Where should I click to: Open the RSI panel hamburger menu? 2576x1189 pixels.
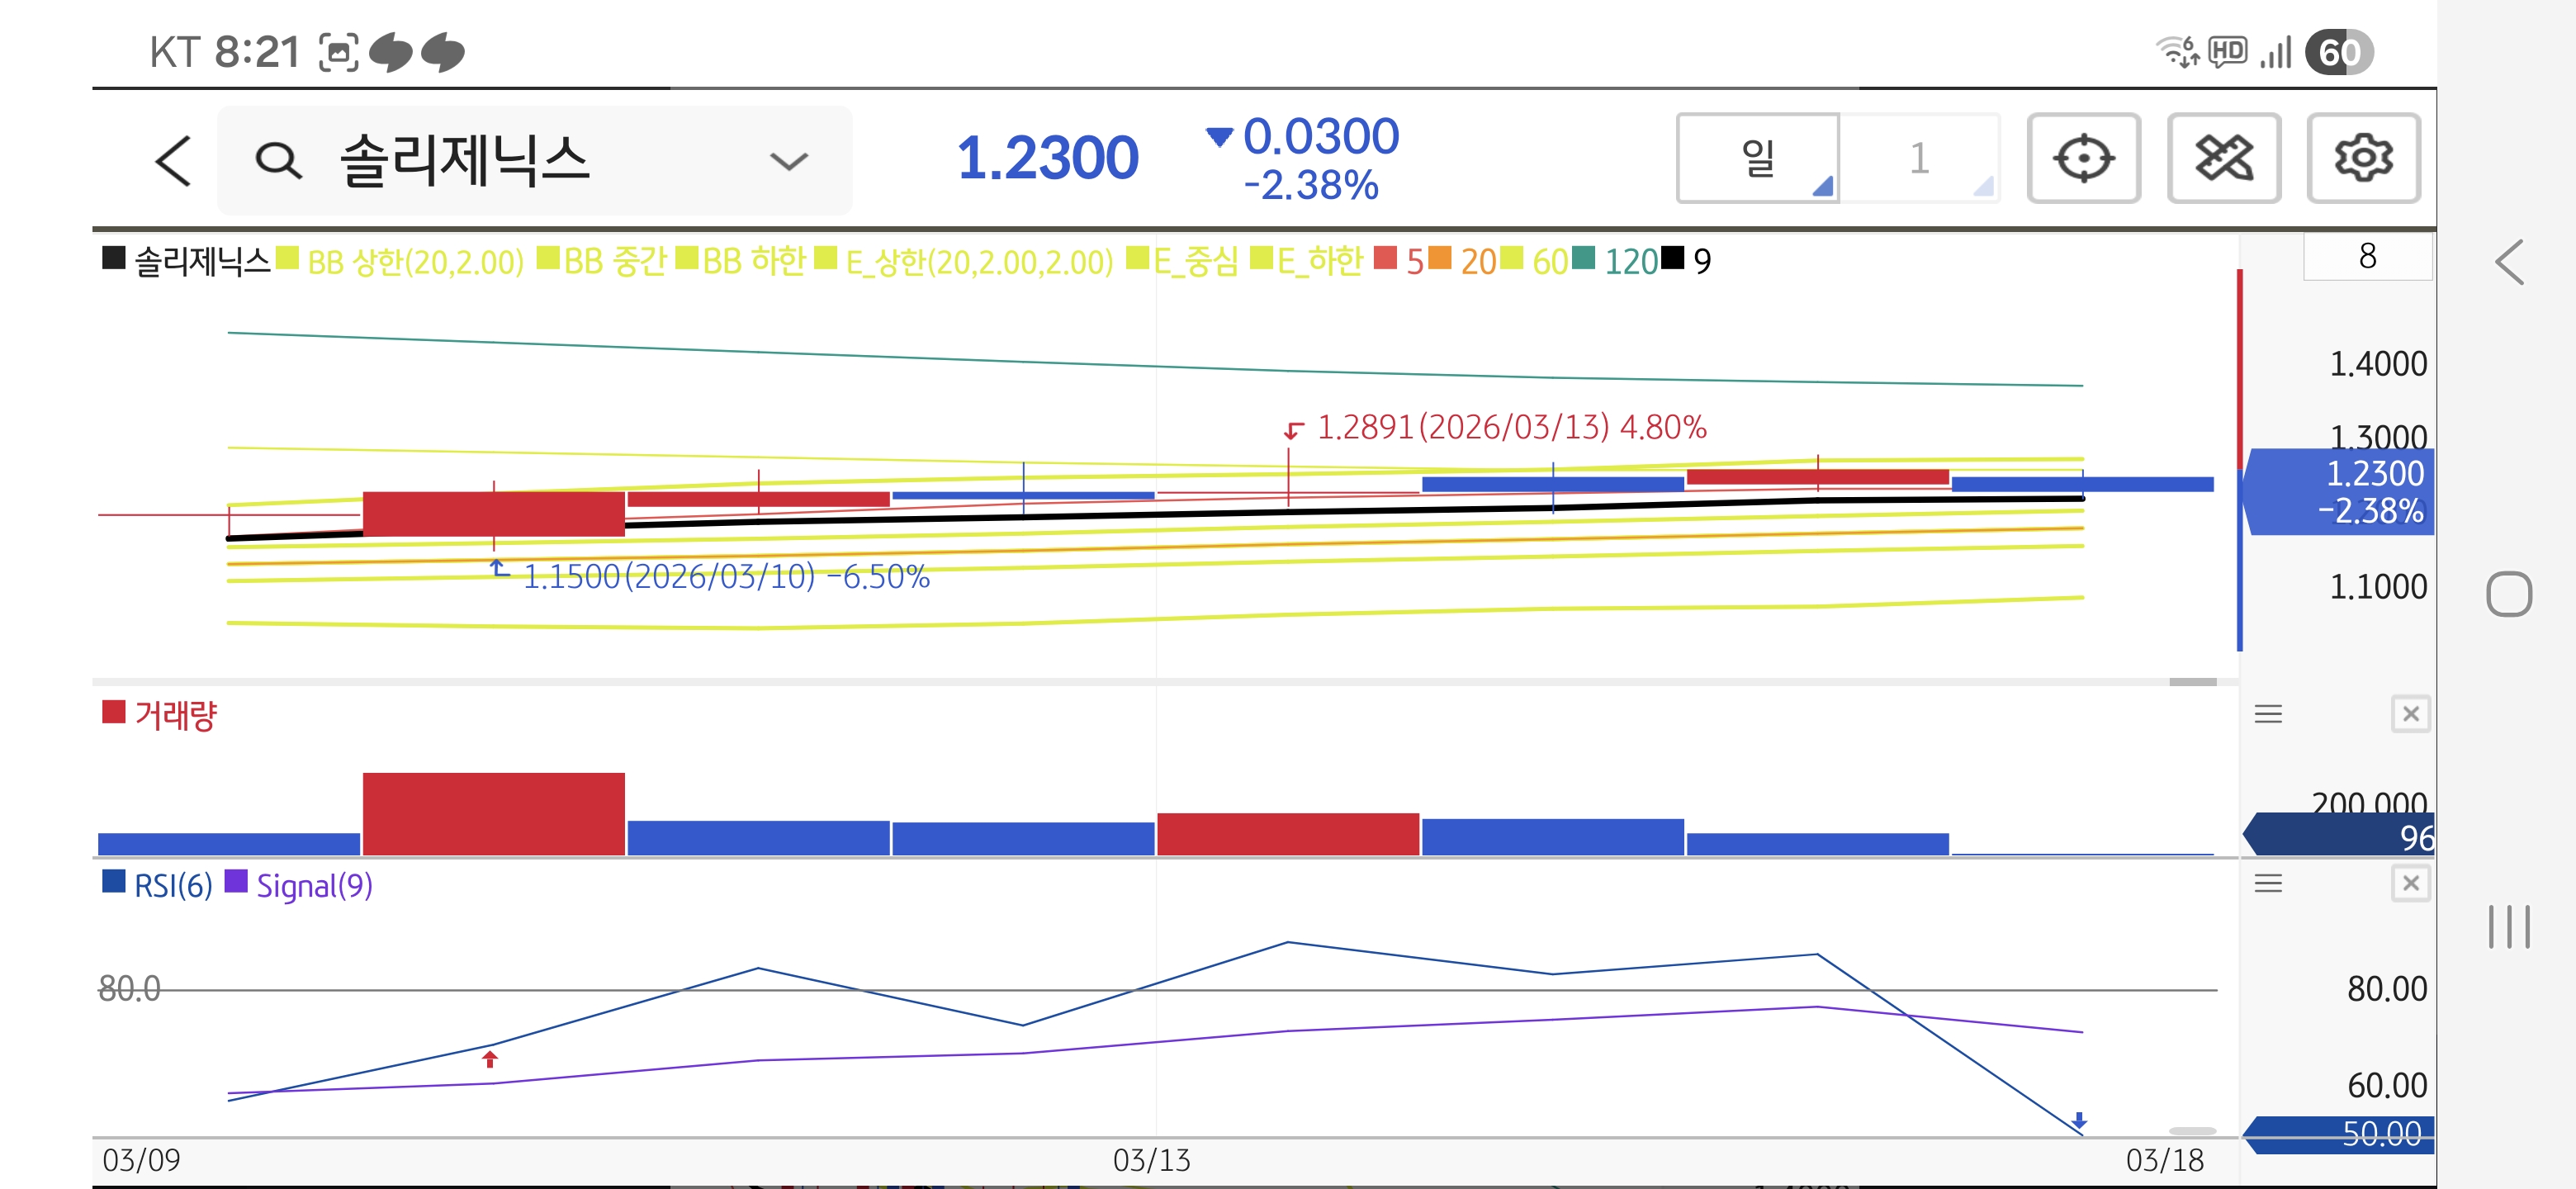(x=2267, y=883)
